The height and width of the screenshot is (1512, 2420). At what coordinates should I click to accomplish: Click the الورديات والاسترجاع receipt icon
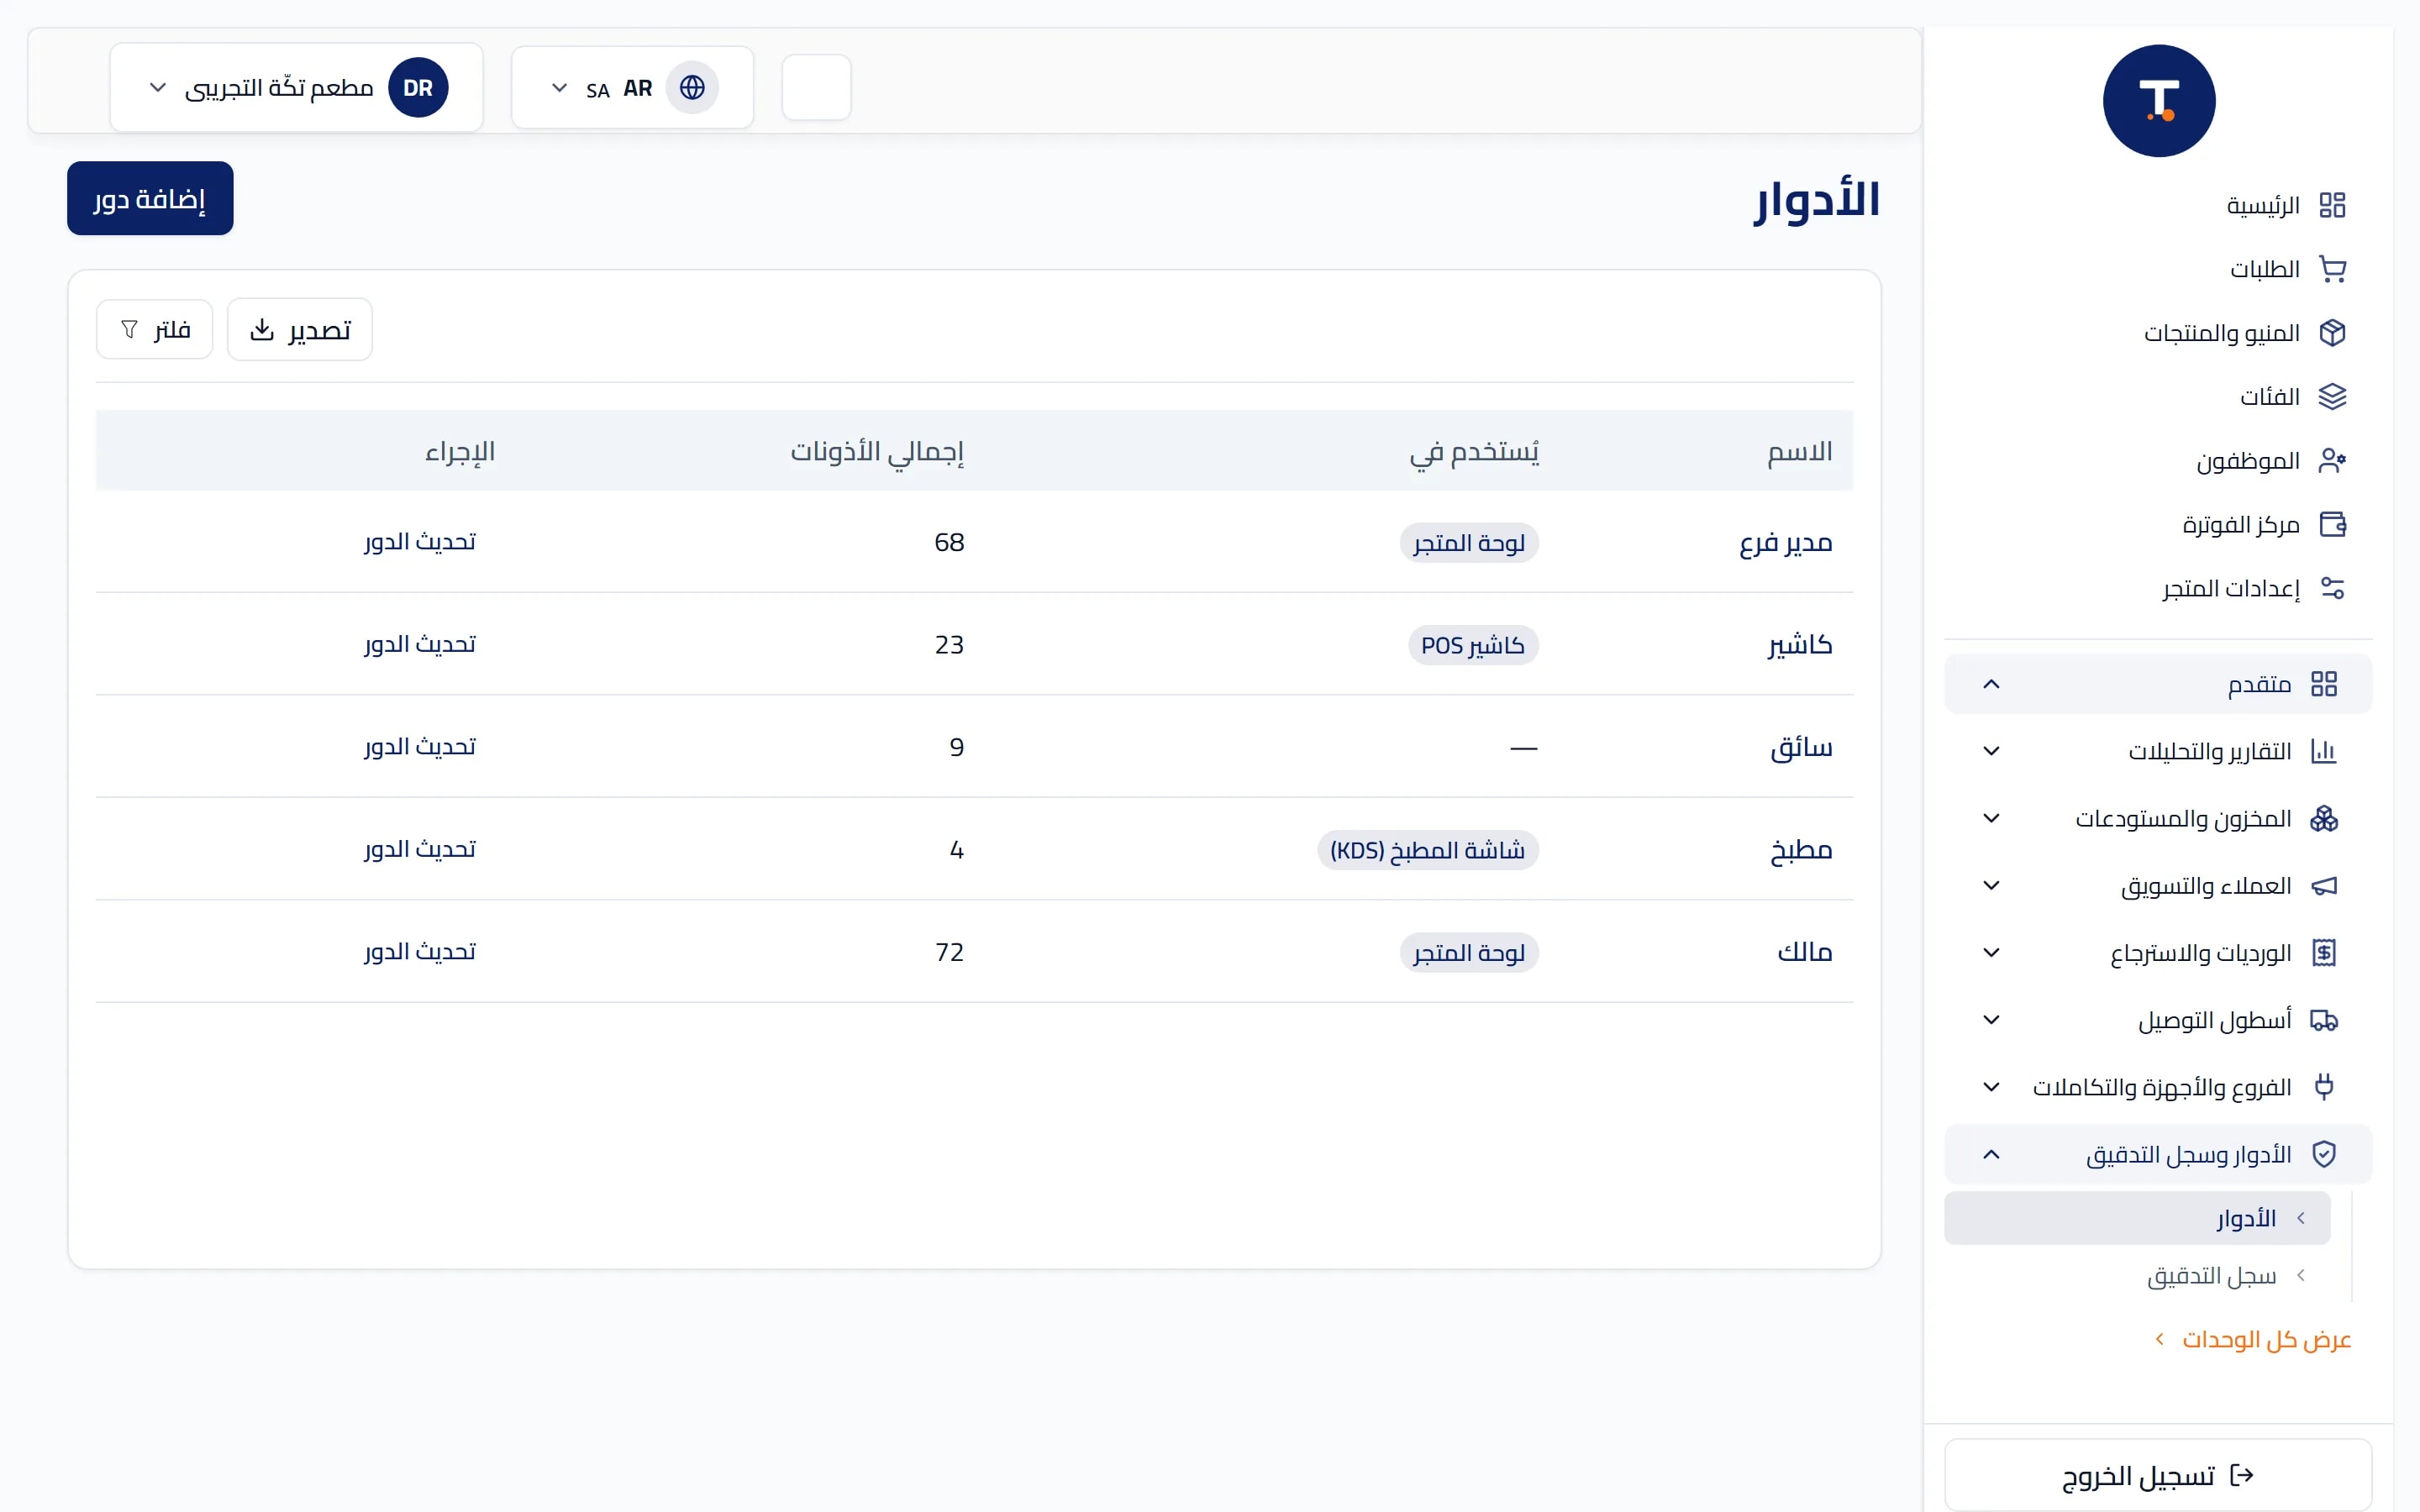coord(2324,953)
